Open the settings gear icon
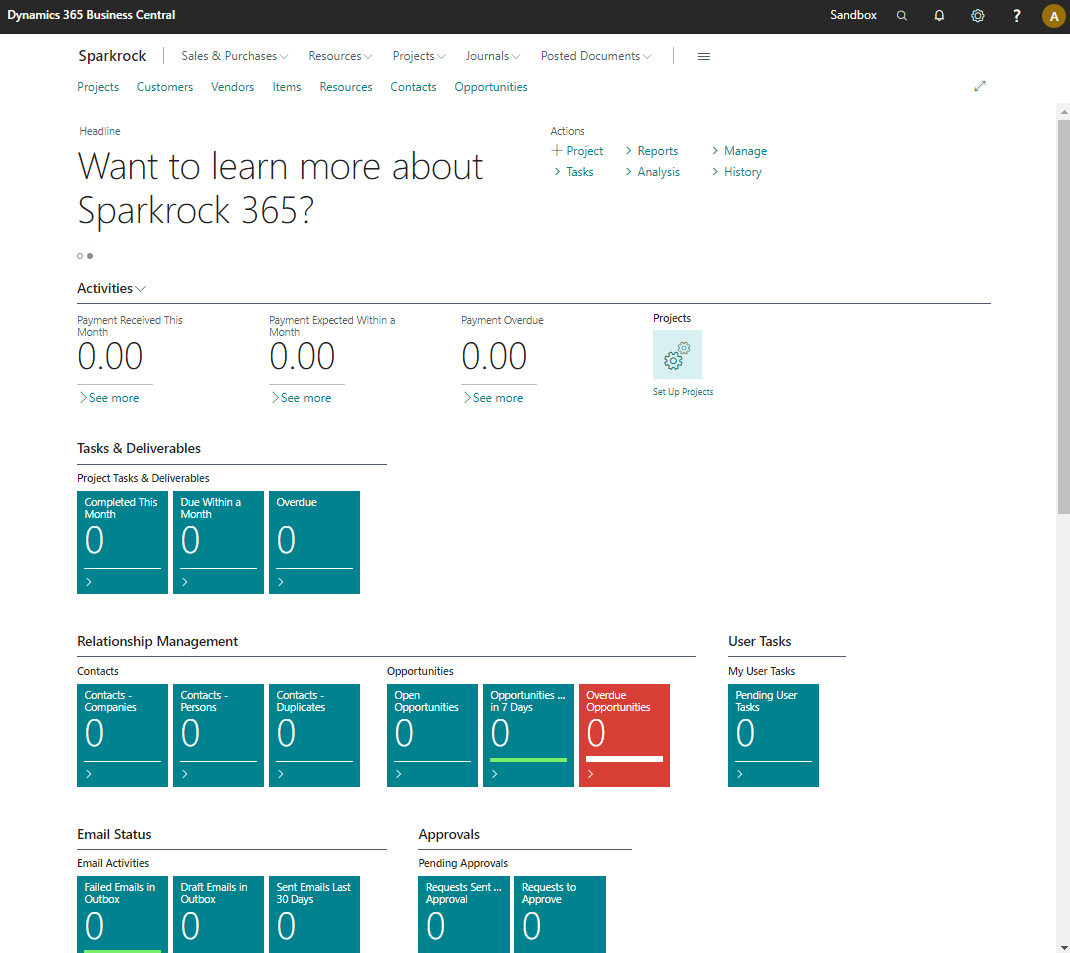Screen dimensions: 1070x953 pyautogui.click(x=978, y=16)
